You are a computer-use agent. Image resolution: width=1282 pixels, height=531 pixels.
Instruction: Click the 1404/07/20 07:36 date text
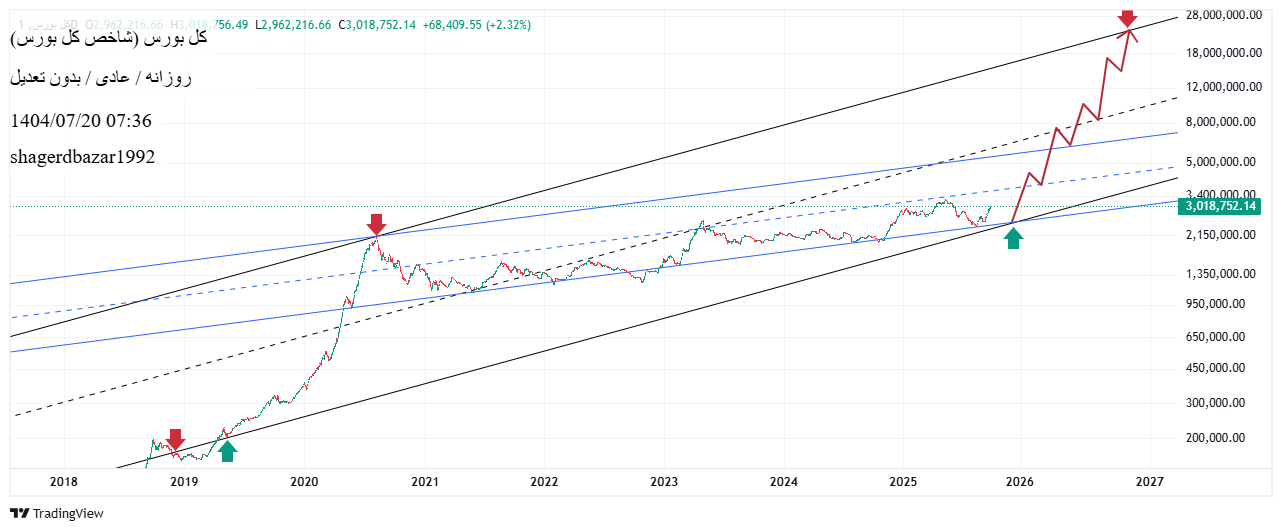81,121
